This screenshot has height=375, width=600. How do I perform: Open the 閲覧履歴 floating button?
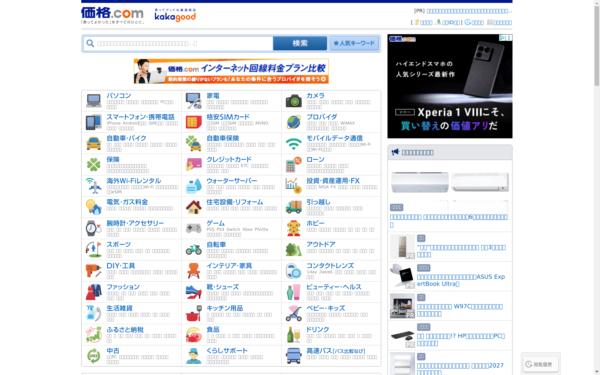tap(541, 364)
